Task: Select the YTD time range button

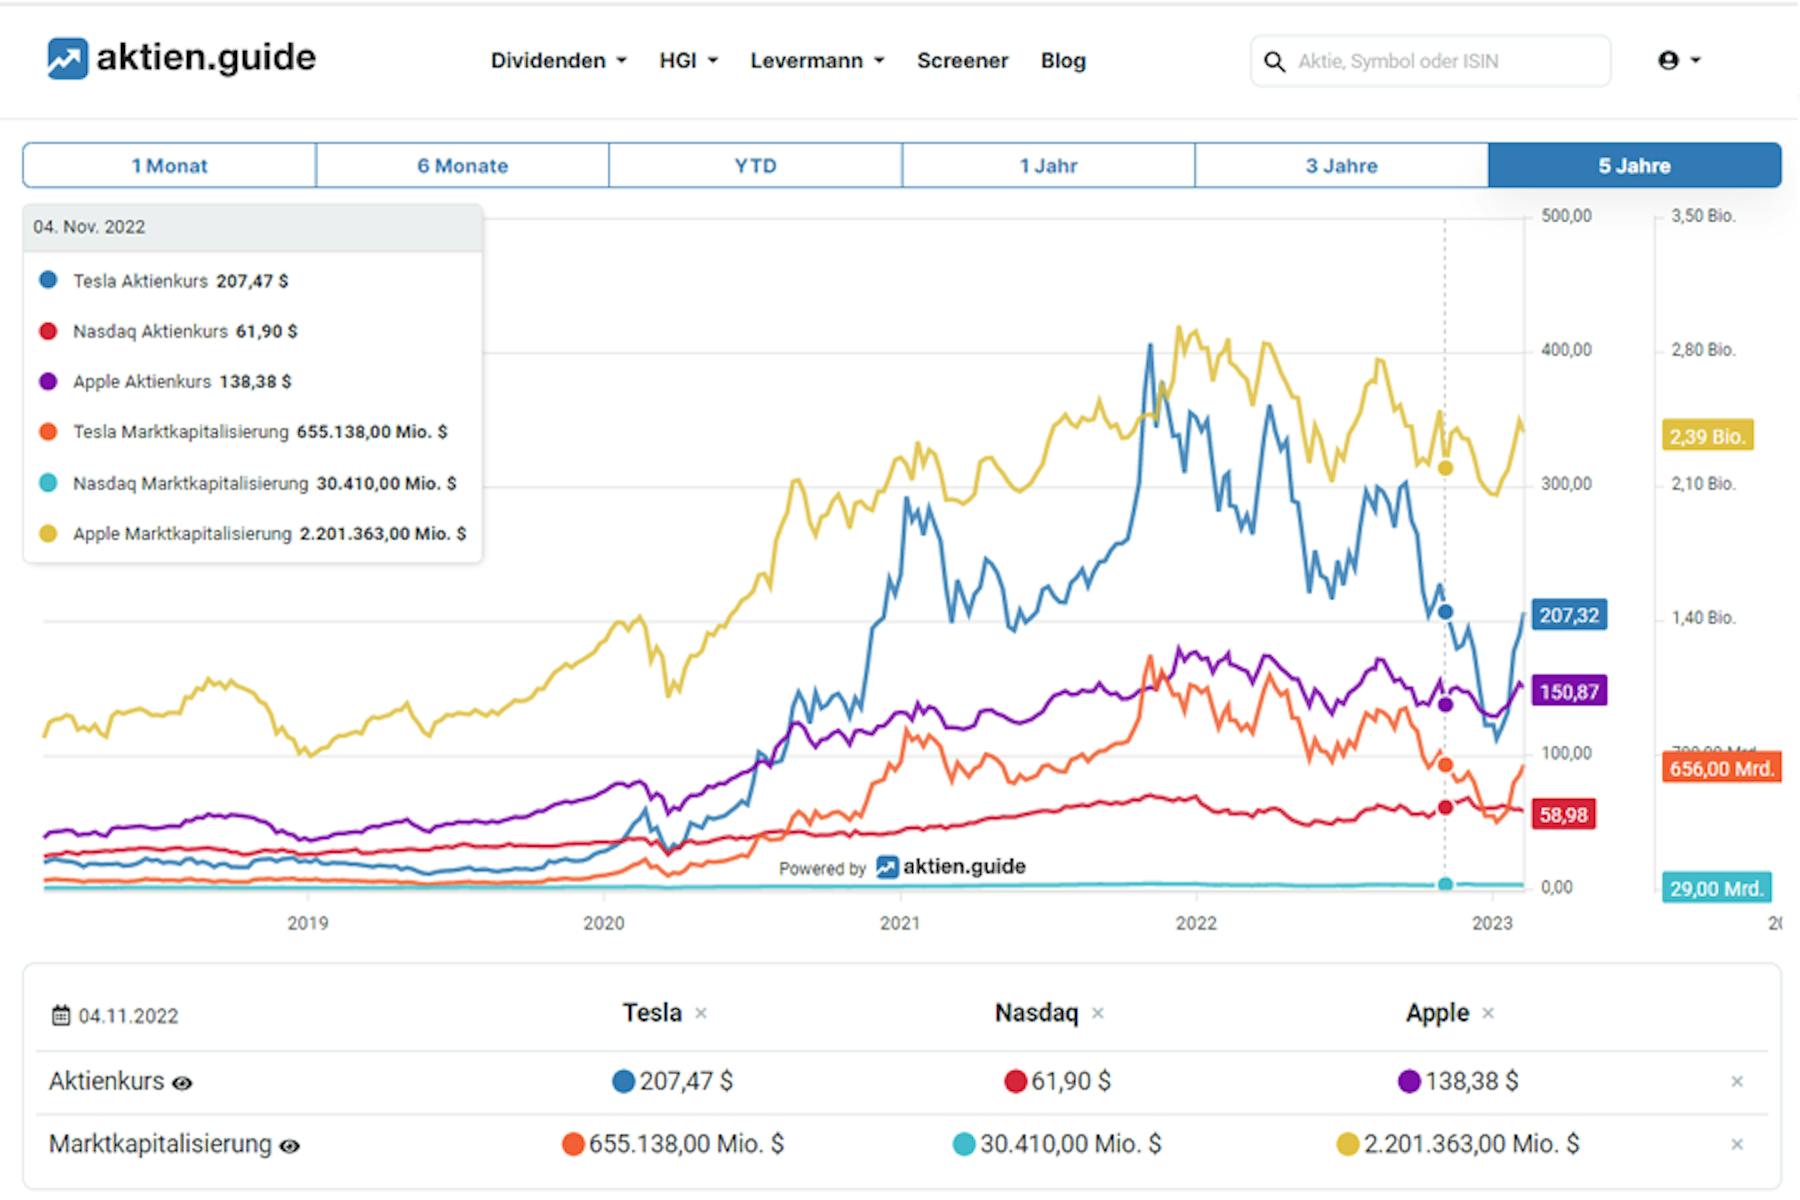Action: point(755,165)
